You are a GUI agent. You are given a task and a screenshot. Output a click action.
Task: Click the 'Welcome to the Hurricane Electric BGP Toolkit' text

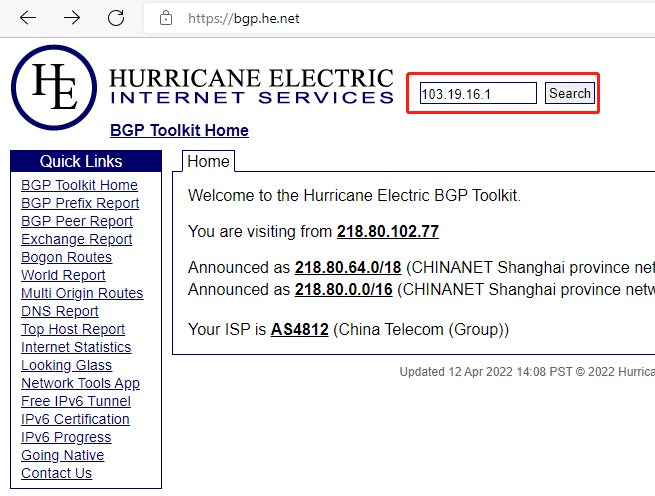[354, 196]
